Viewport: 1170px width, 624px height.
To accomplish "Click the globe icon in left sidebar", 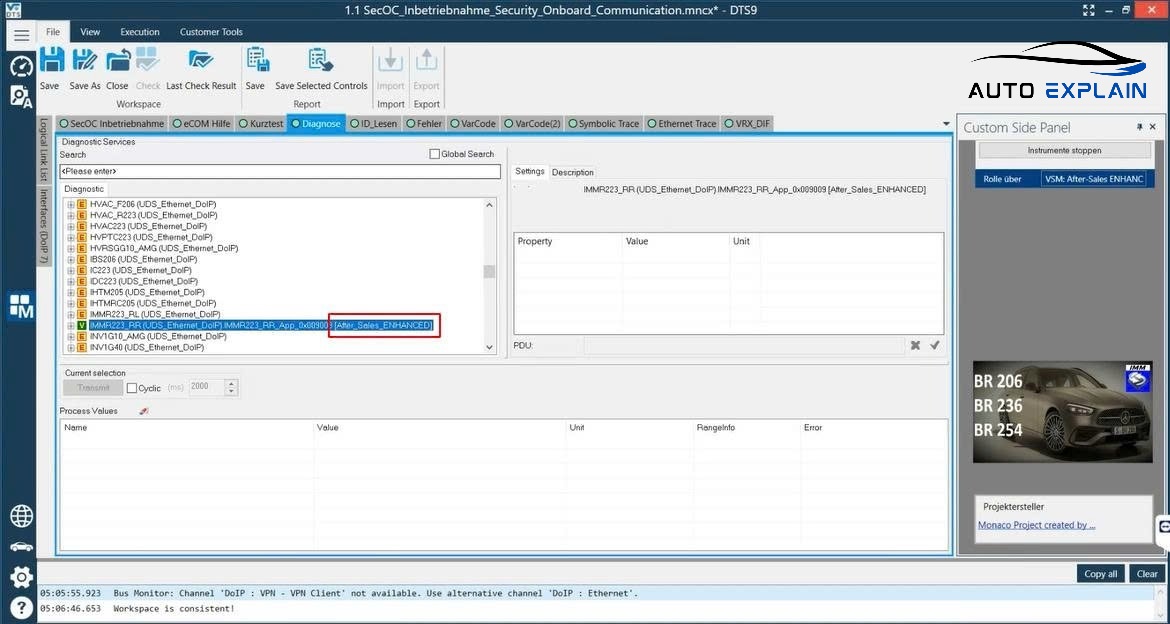I will coord(21,516).
